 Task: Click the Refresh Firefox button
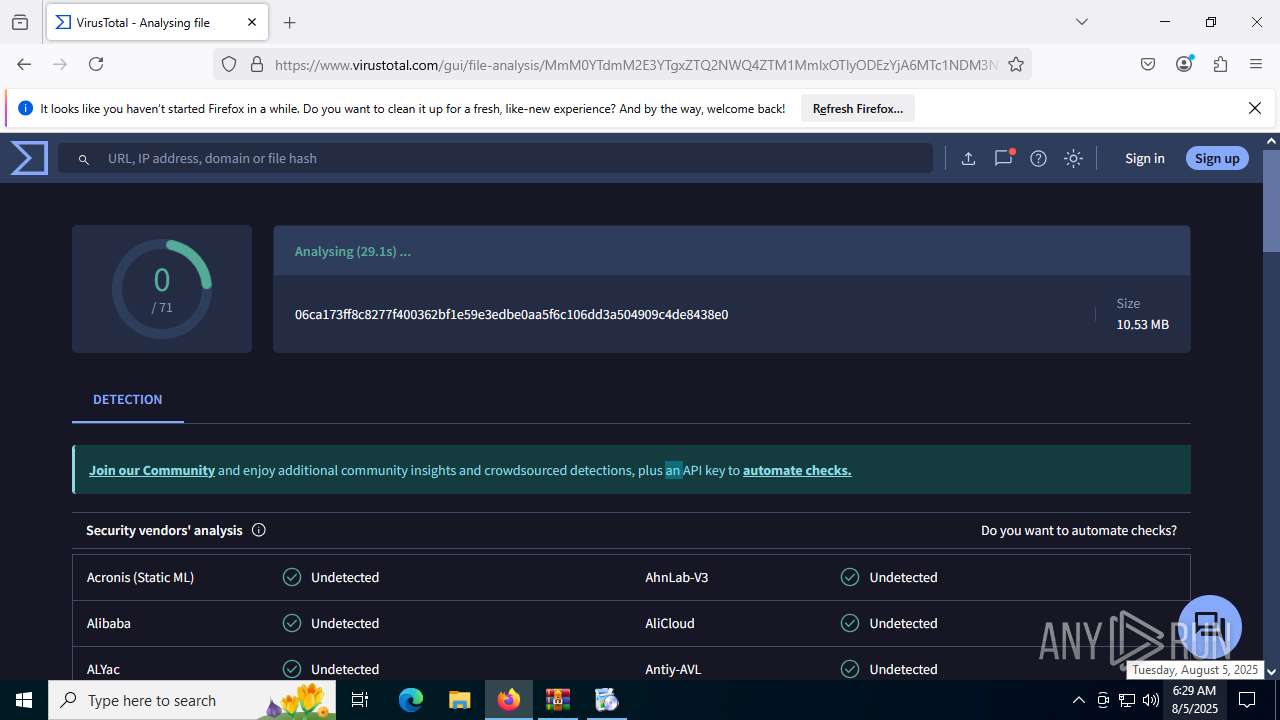[x=858, y=108]
